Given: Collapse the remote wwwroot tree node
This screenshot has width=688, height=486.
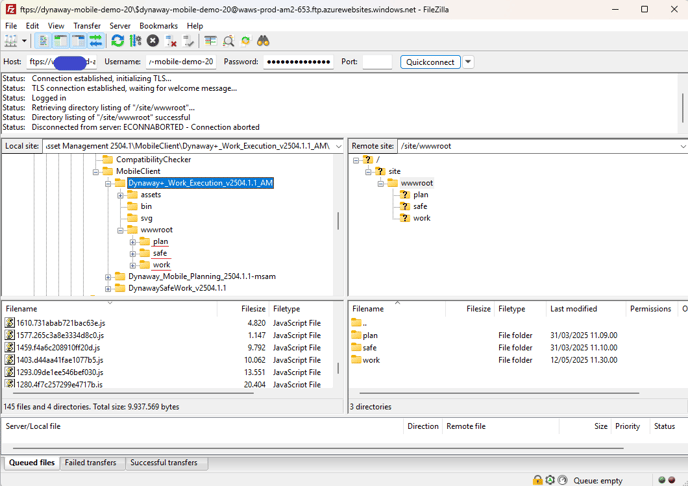Looking at the screenshot, I should click(380, 183).
